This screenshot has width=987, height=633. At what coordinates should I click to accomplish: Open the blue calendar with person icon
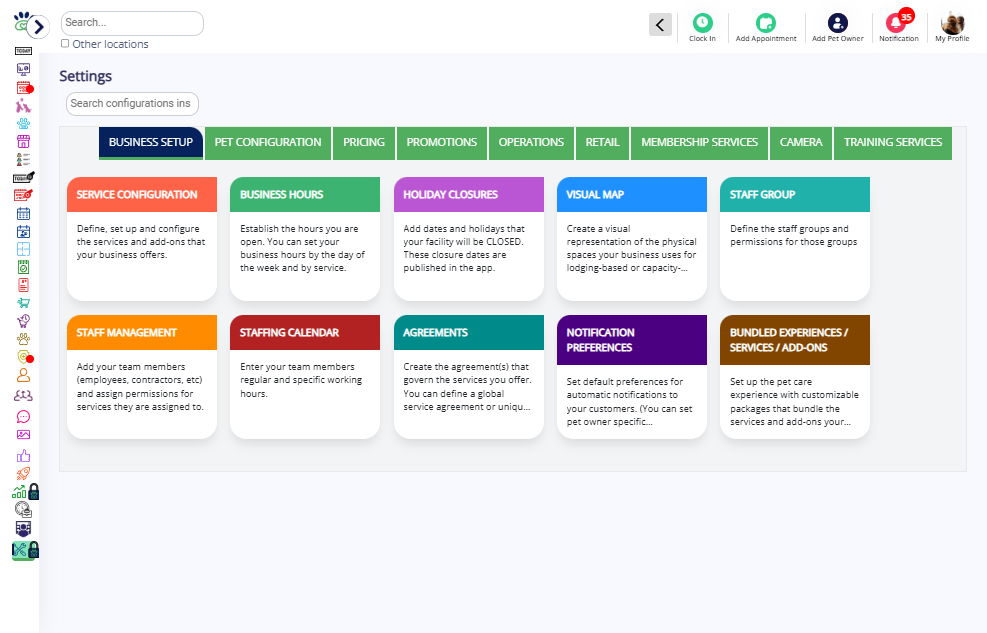click(23, 232)
